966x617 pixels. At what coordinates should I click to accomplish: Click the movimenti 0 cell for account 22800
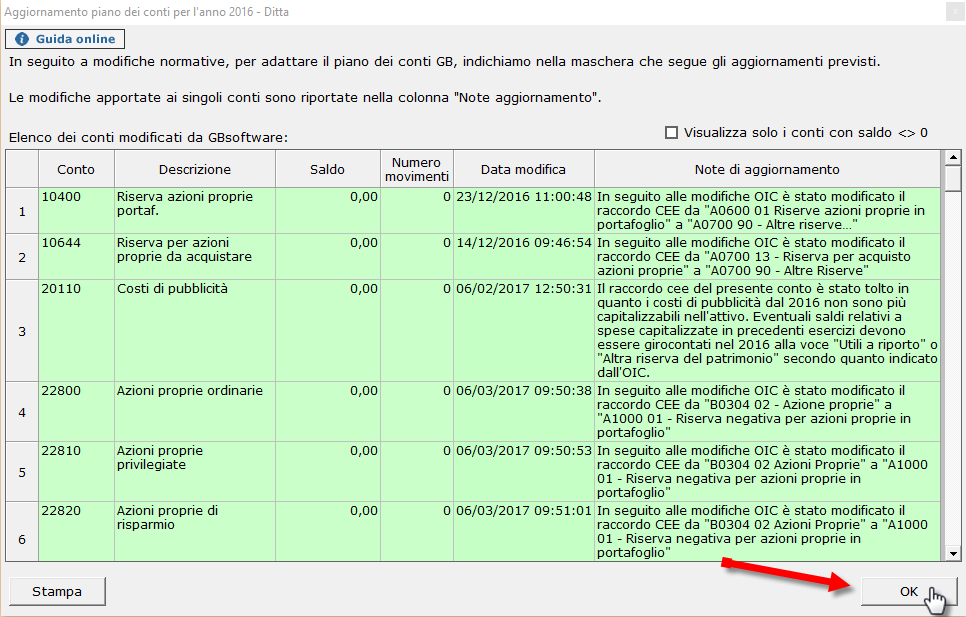417,411
